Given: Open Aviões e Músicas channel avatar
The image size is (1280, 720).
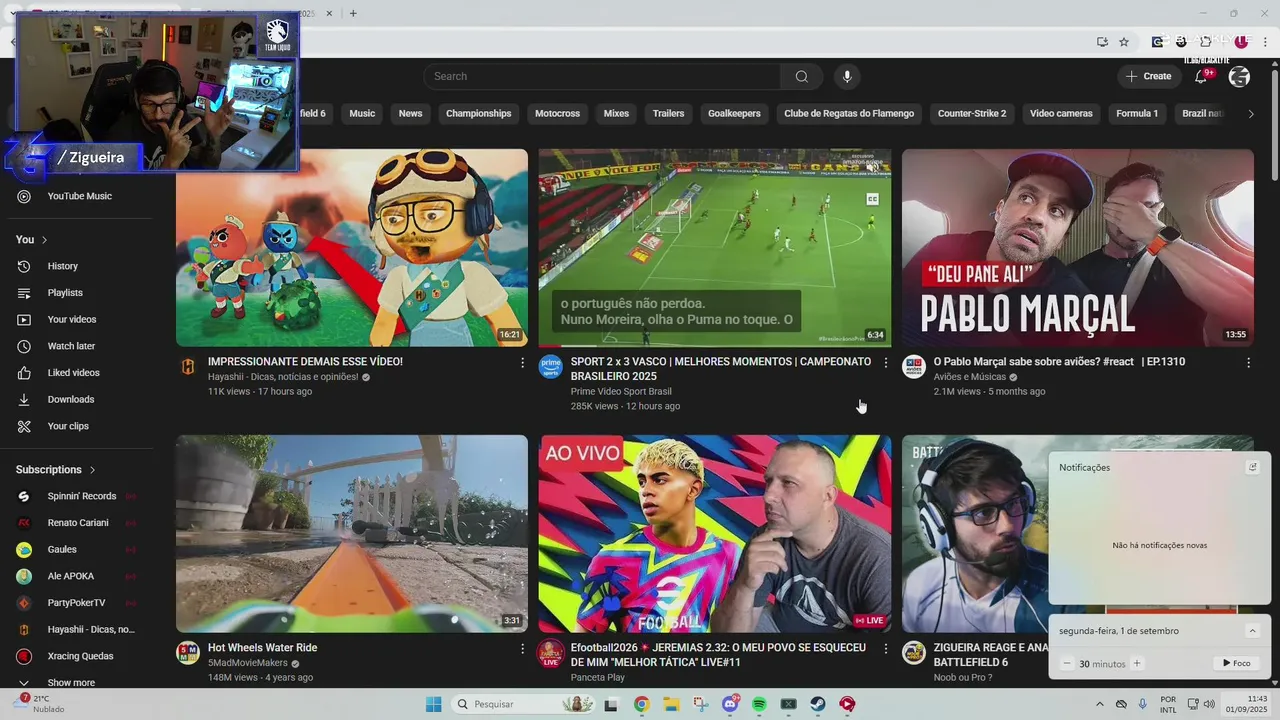Looking at the screenshot, I should (914, 367).
